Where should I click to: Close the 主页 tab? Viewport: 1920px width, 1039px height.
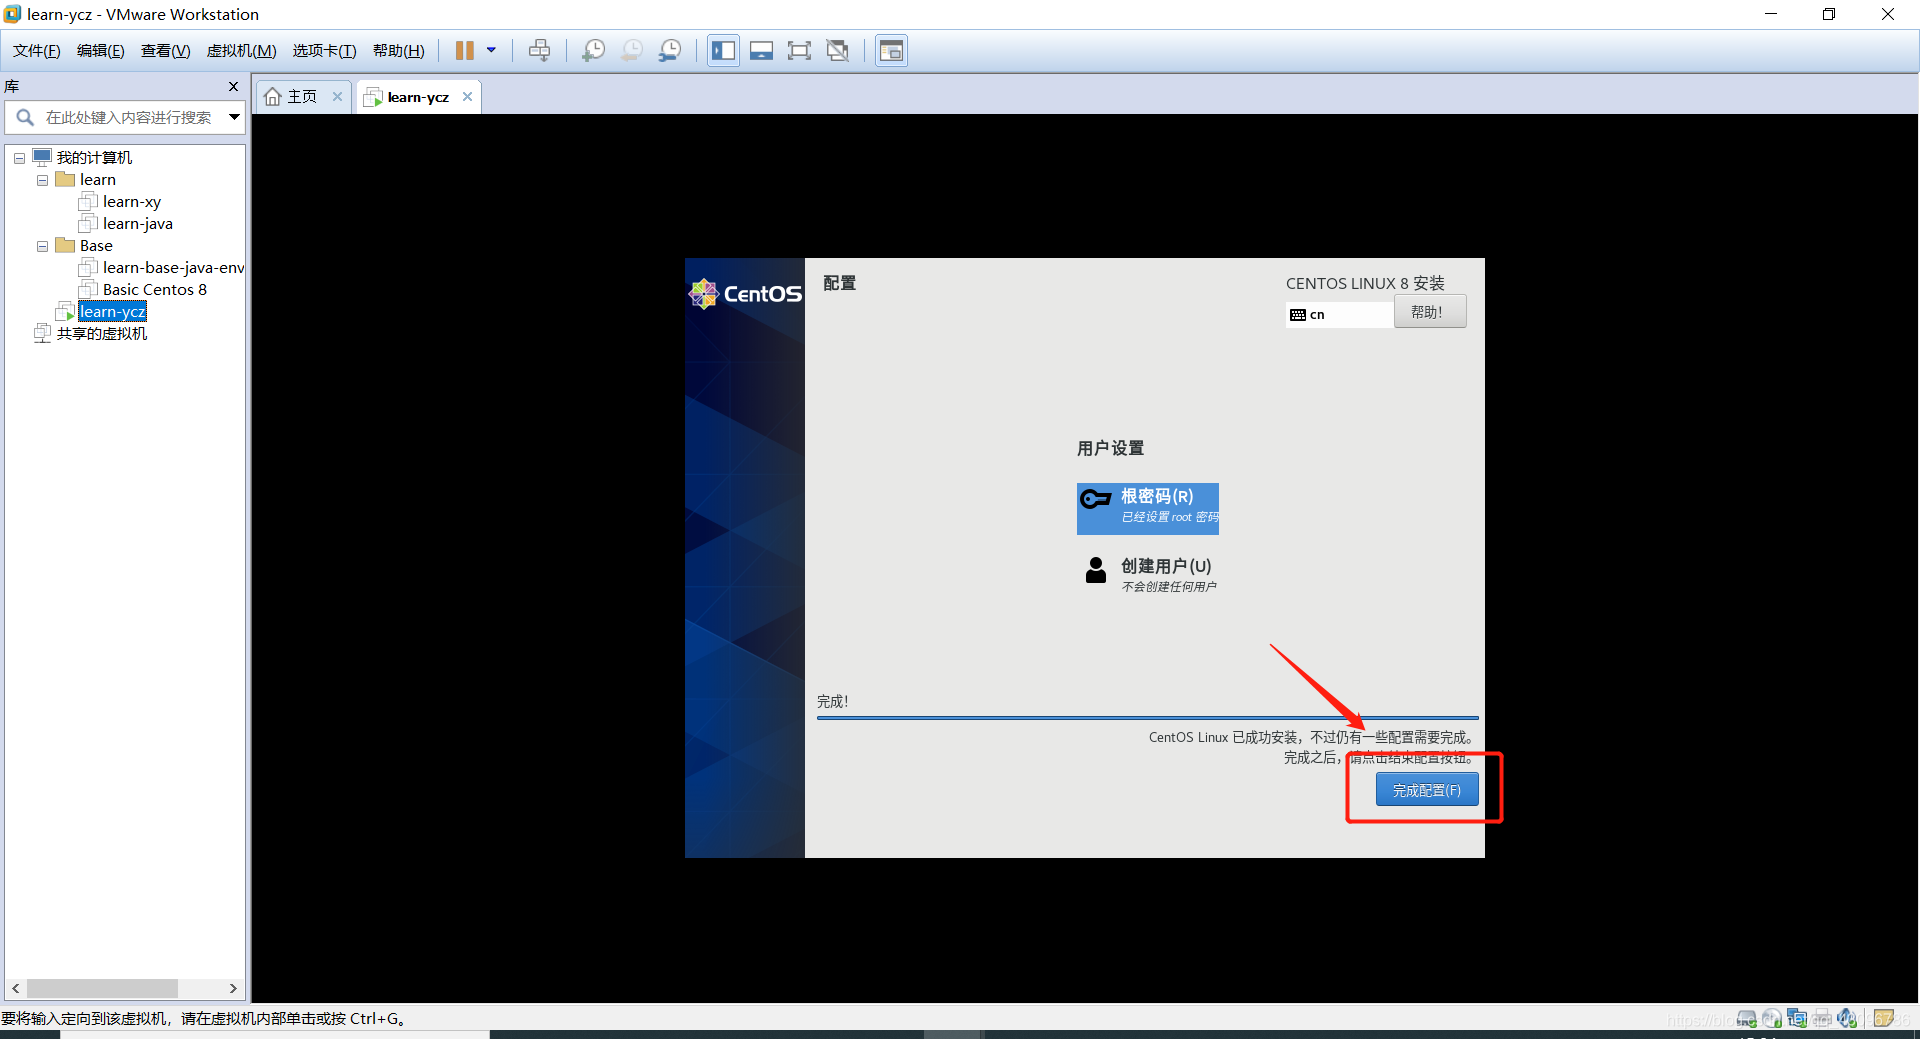[338, 97]
